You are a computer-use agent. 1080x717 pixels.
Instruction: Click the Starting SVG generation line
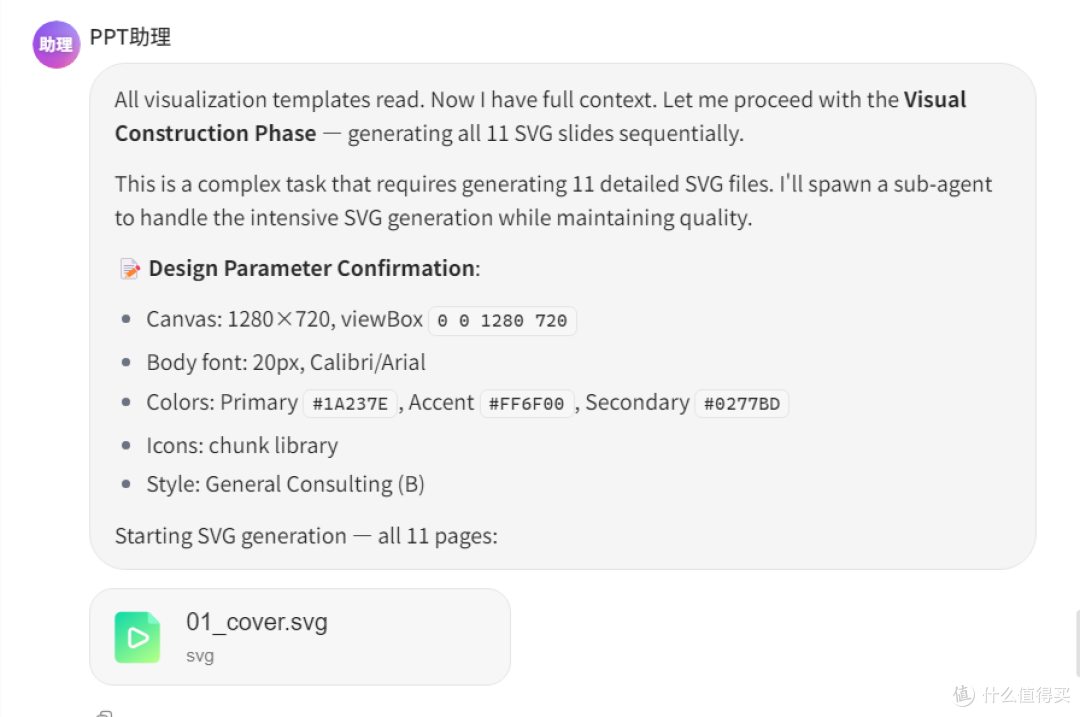click(x=306, y=536)
